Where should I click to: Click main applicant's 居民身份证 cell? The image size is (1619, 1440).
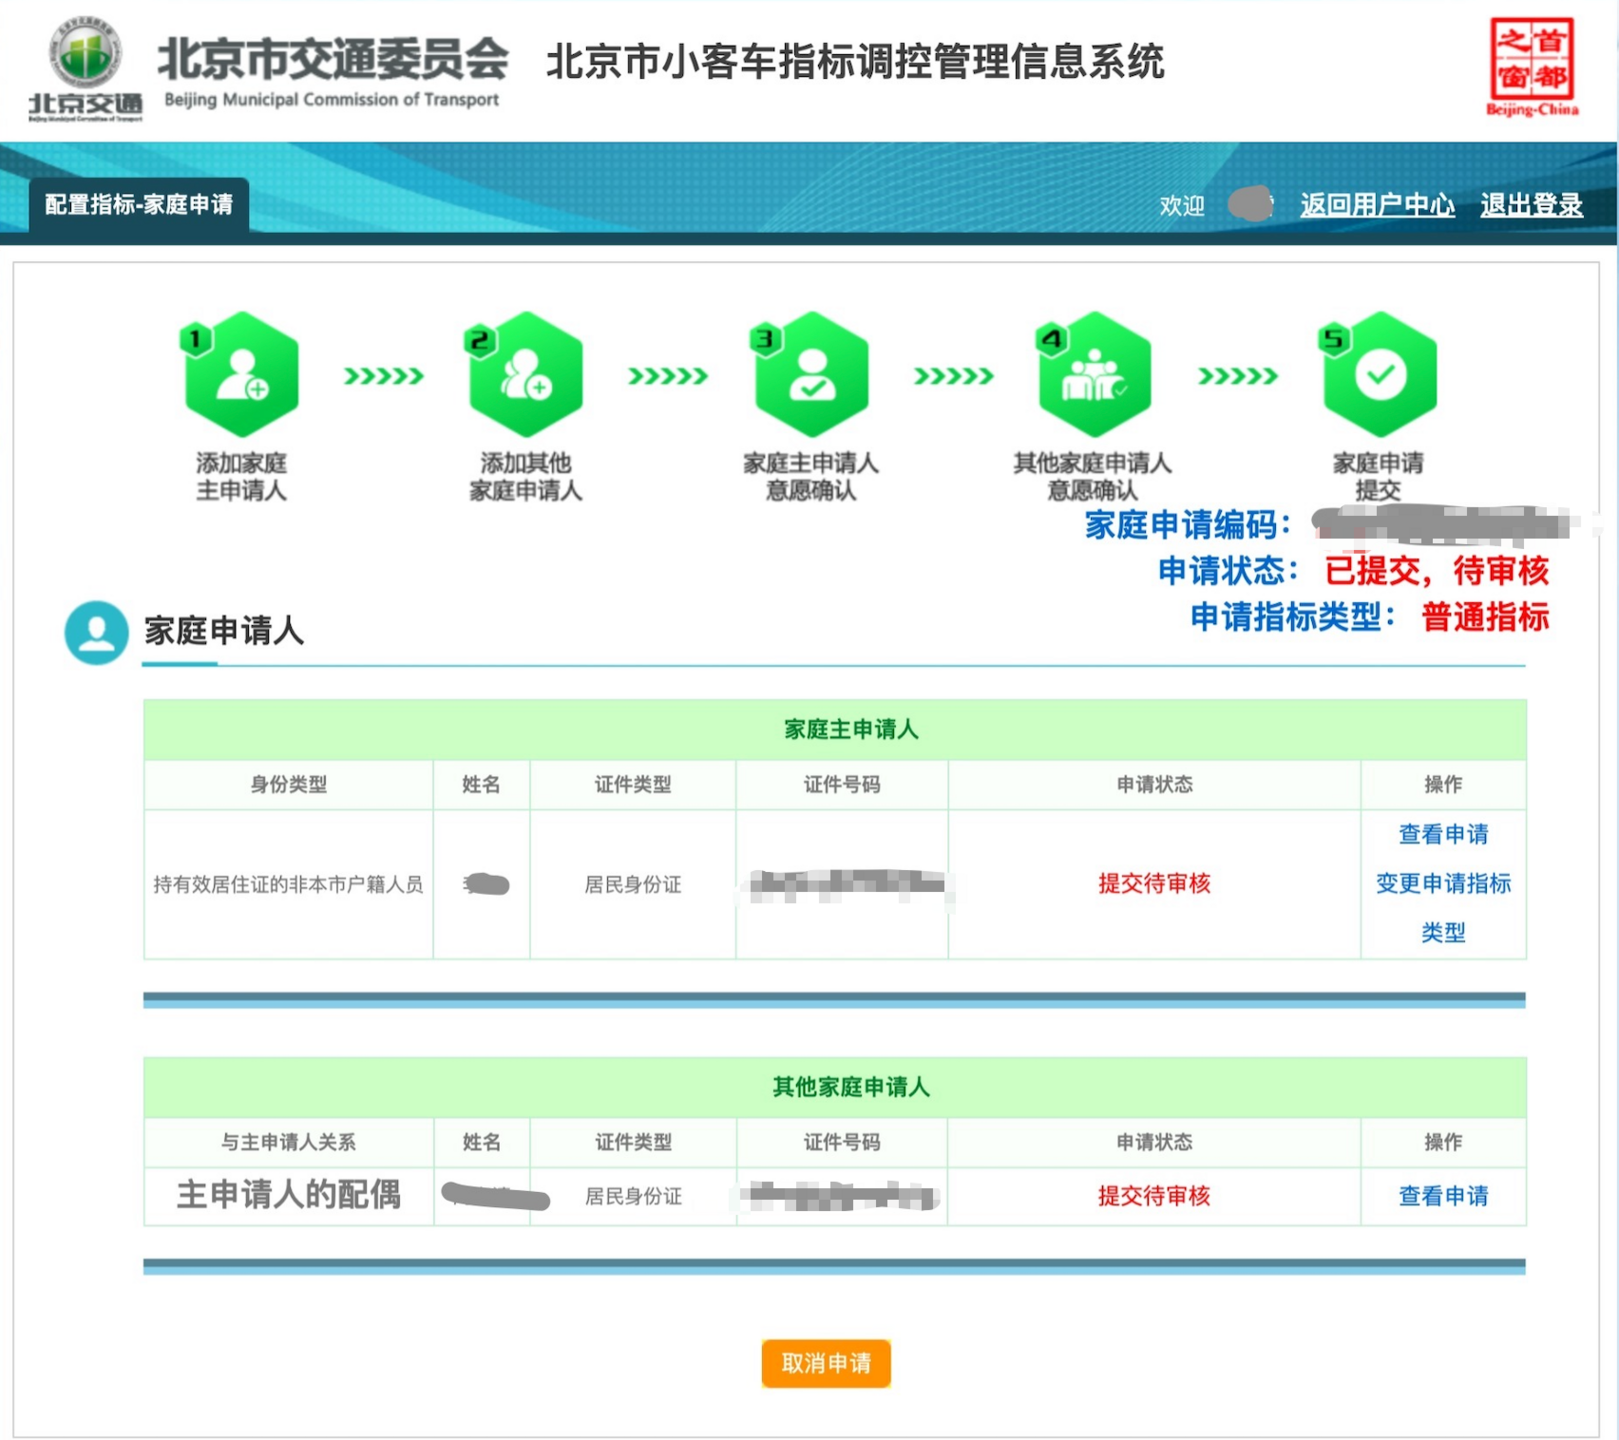(633, 885)
